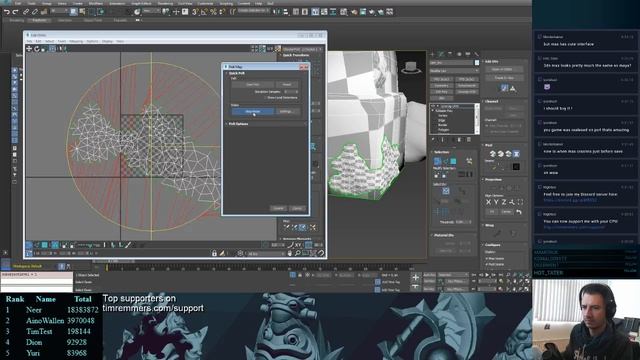Open Display menu in Edit UVWs
This screenshot has width=640, height=360.
[107, 41]
